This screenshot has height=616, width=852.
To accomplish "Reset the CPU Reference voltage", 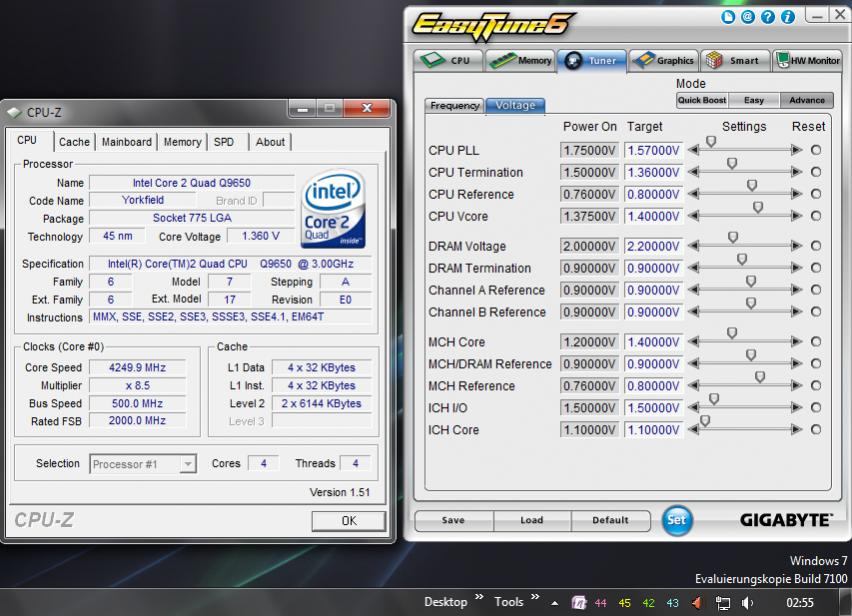I will tap(816, 194).
